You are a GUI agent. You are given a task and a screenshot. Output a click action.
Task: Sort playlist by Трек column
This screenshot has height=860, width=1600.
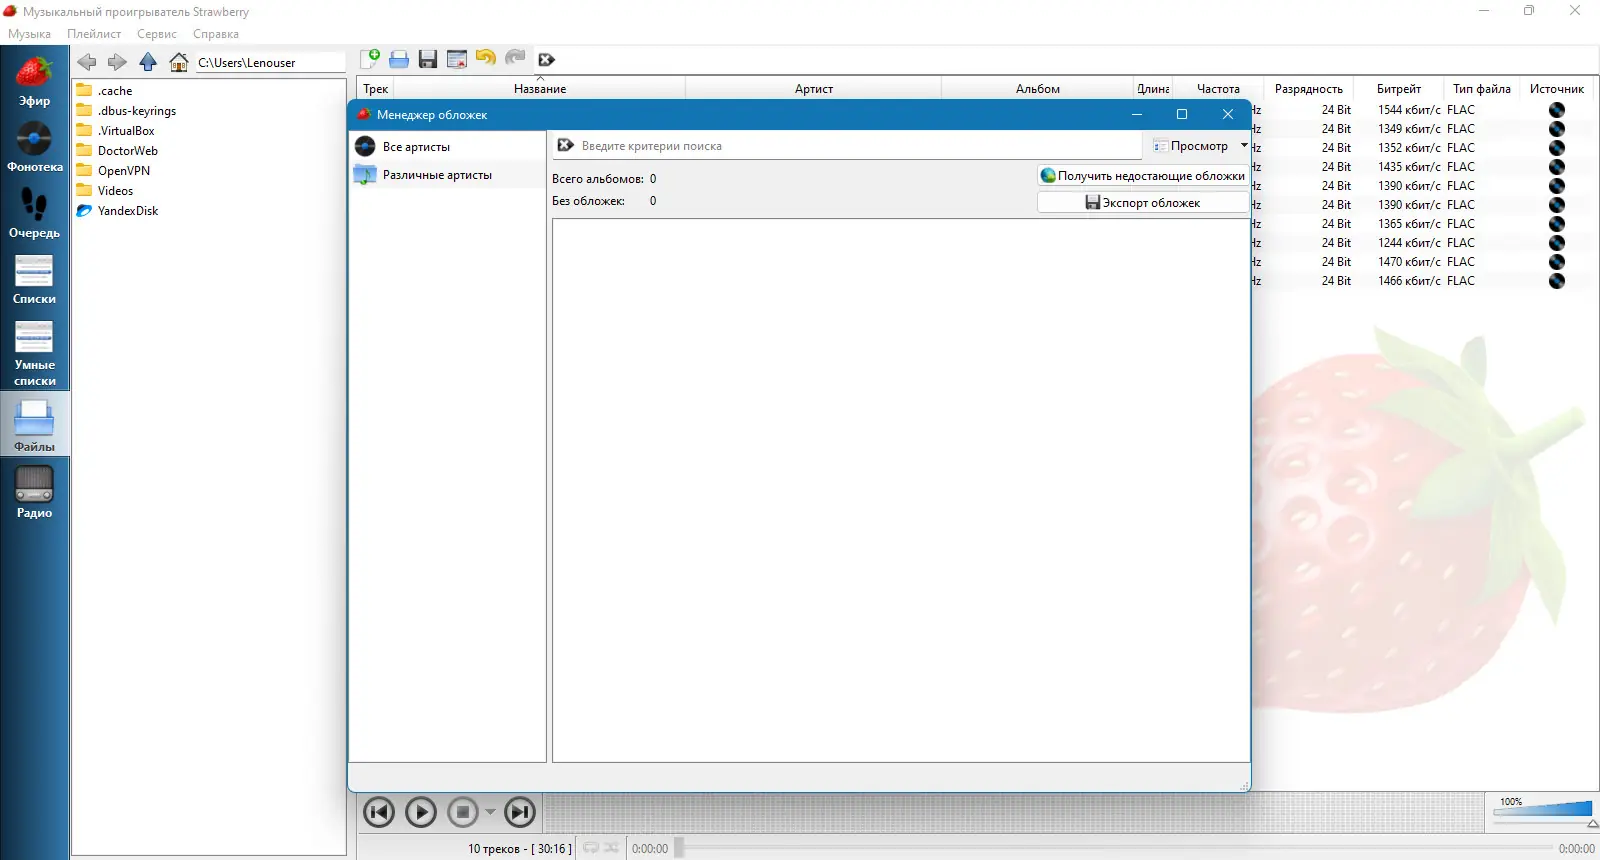[x=376, y=89]
